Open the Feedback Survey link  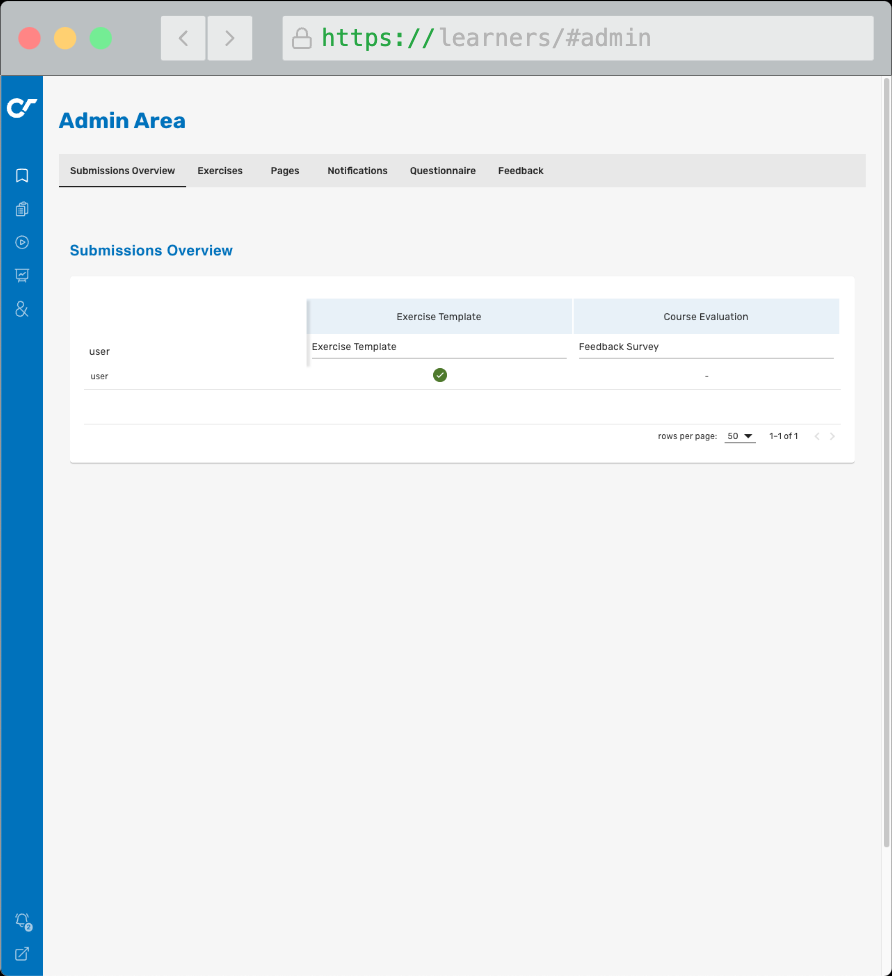[617, 346]
